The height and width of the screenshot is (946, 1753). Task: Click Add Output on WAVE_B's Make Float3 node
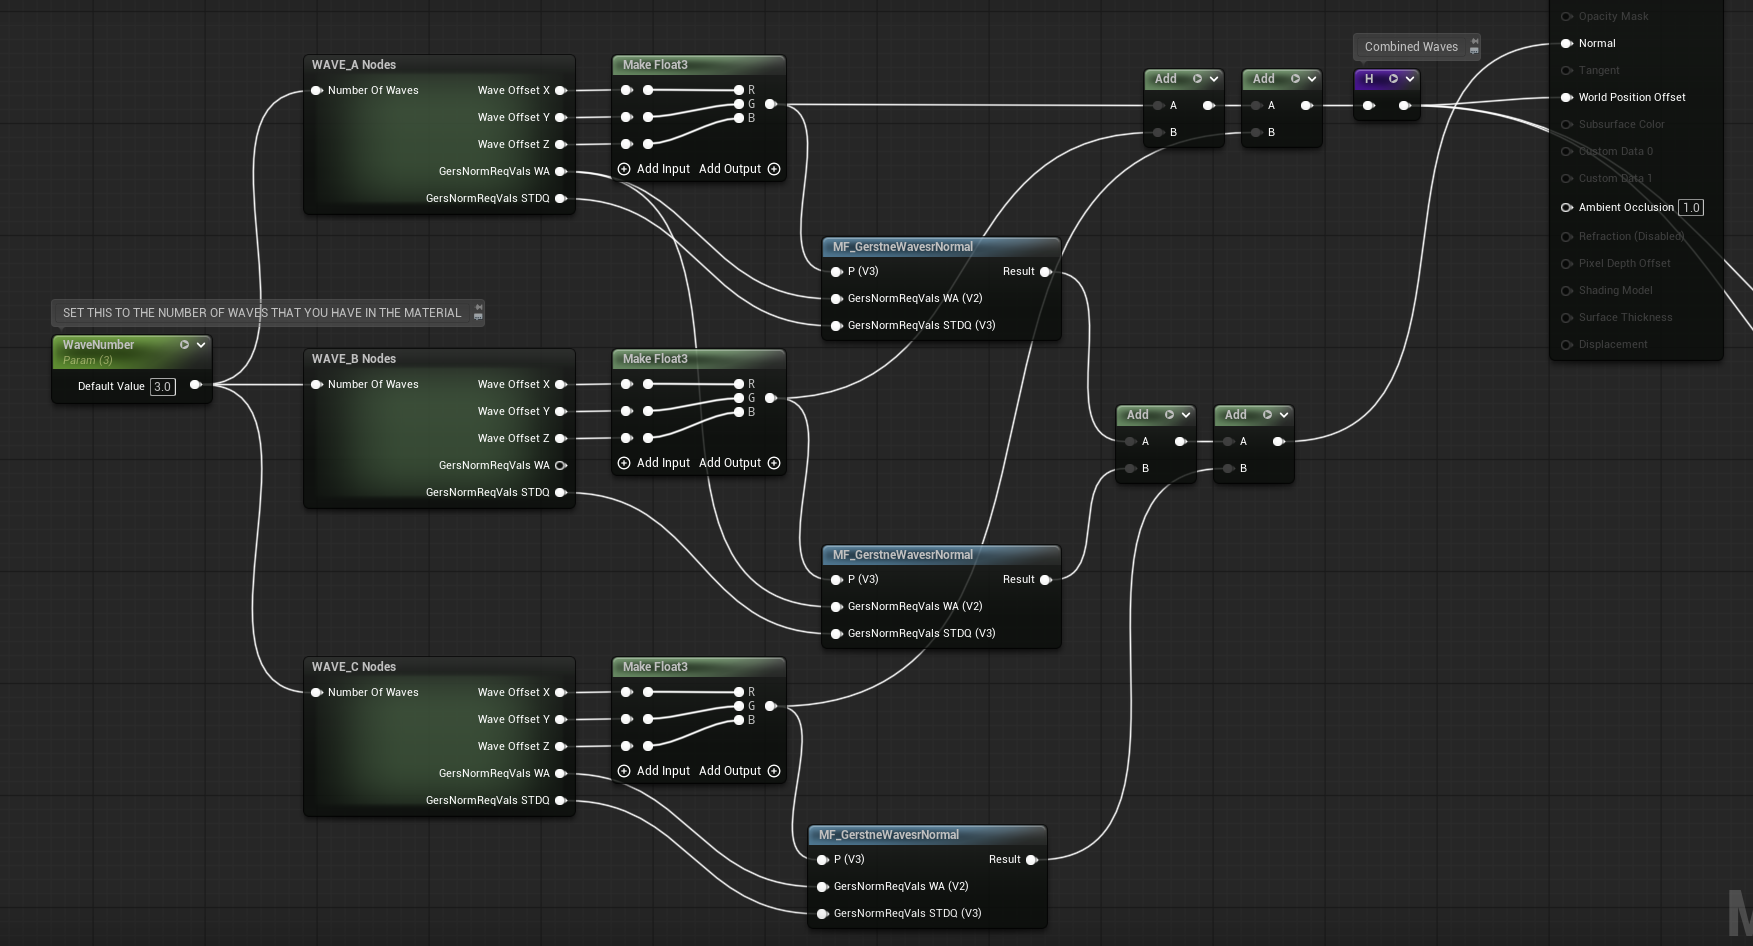click(740, 463)
